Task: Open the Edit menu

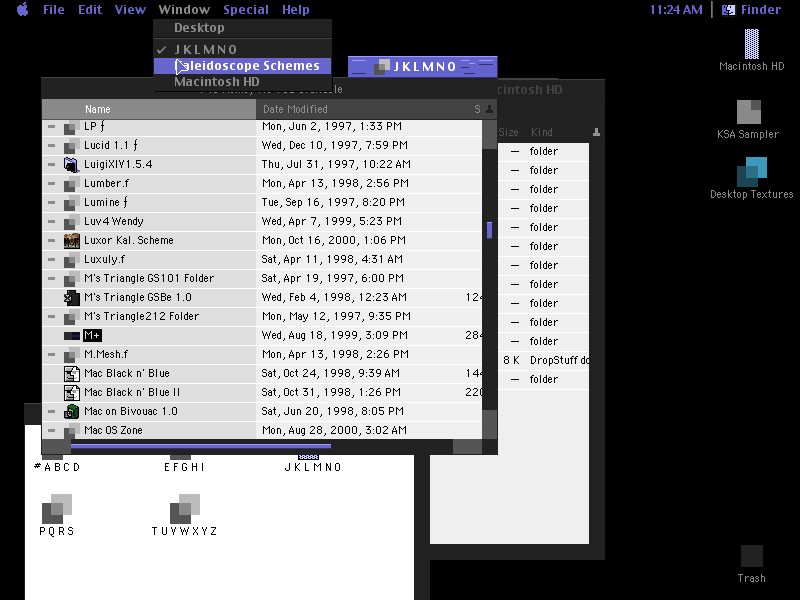Action: 90,9
